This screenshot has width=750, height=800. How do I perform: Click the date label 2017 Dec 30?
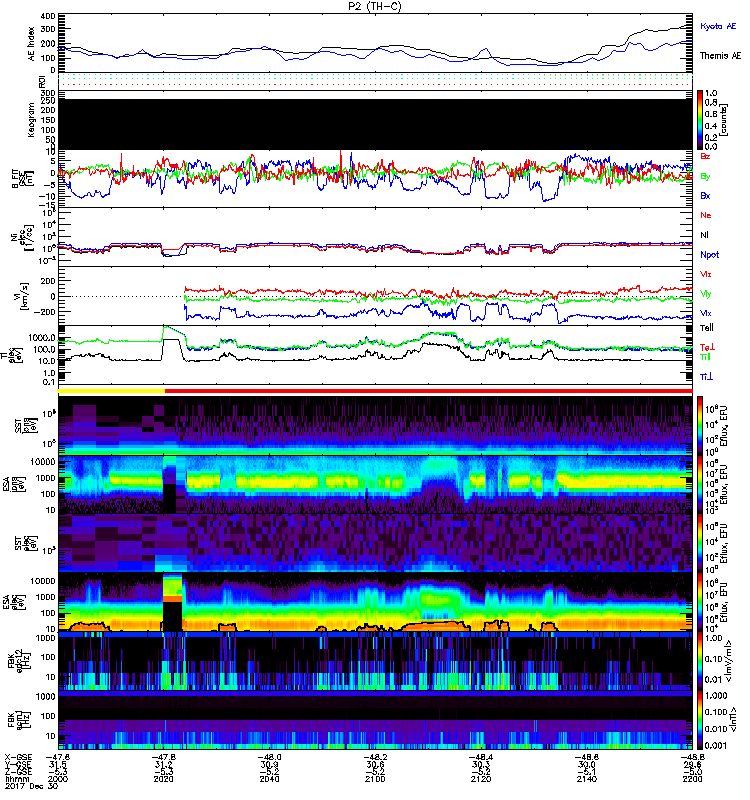[x=32, y=786]
